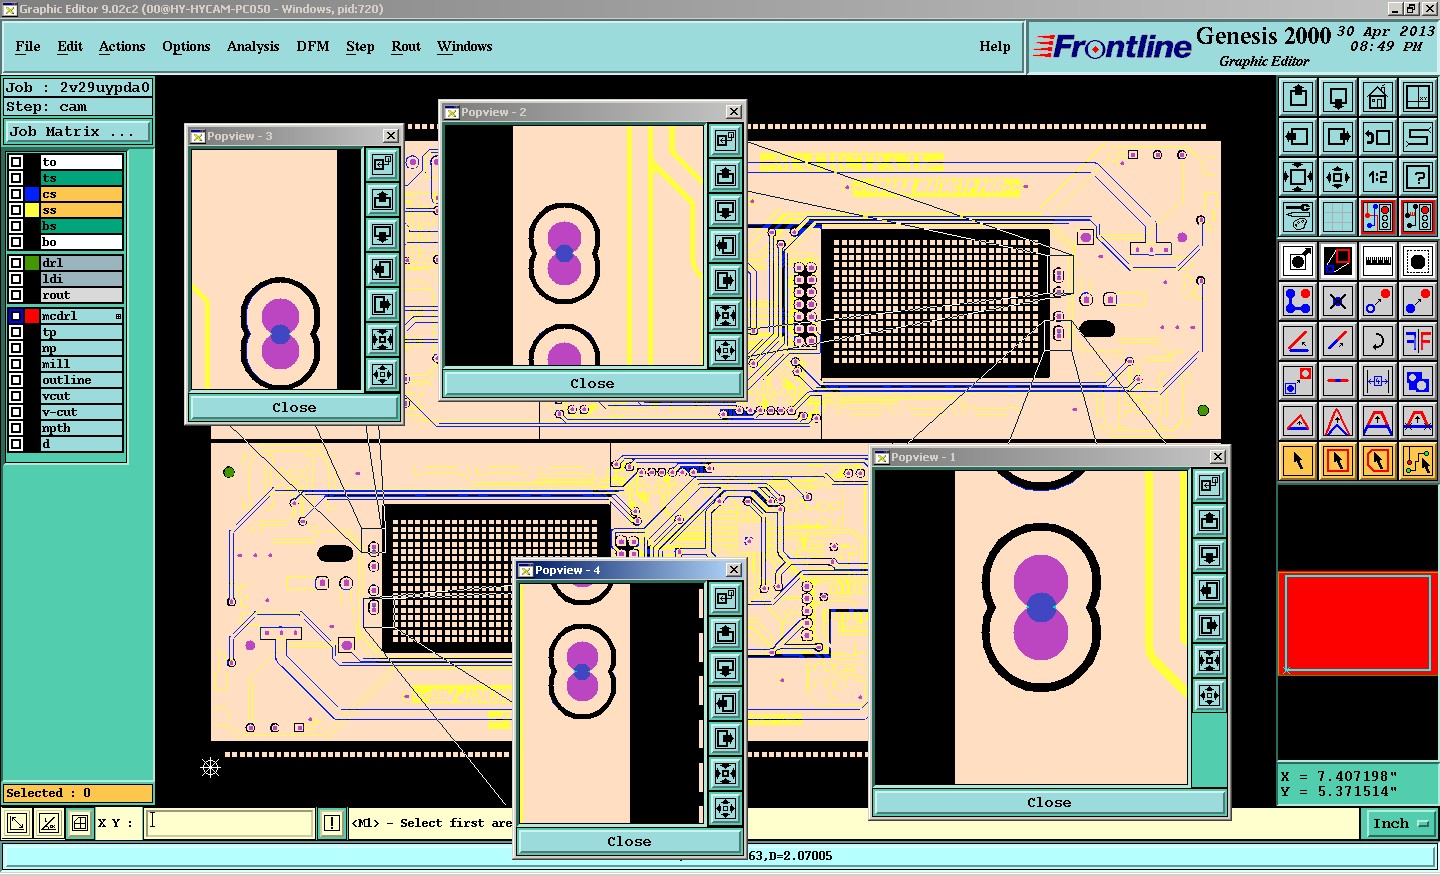Viewport: 1440px width, 876px height.
Task: Click the blue color swatch of cs layer
Action: tap(32, 194)
